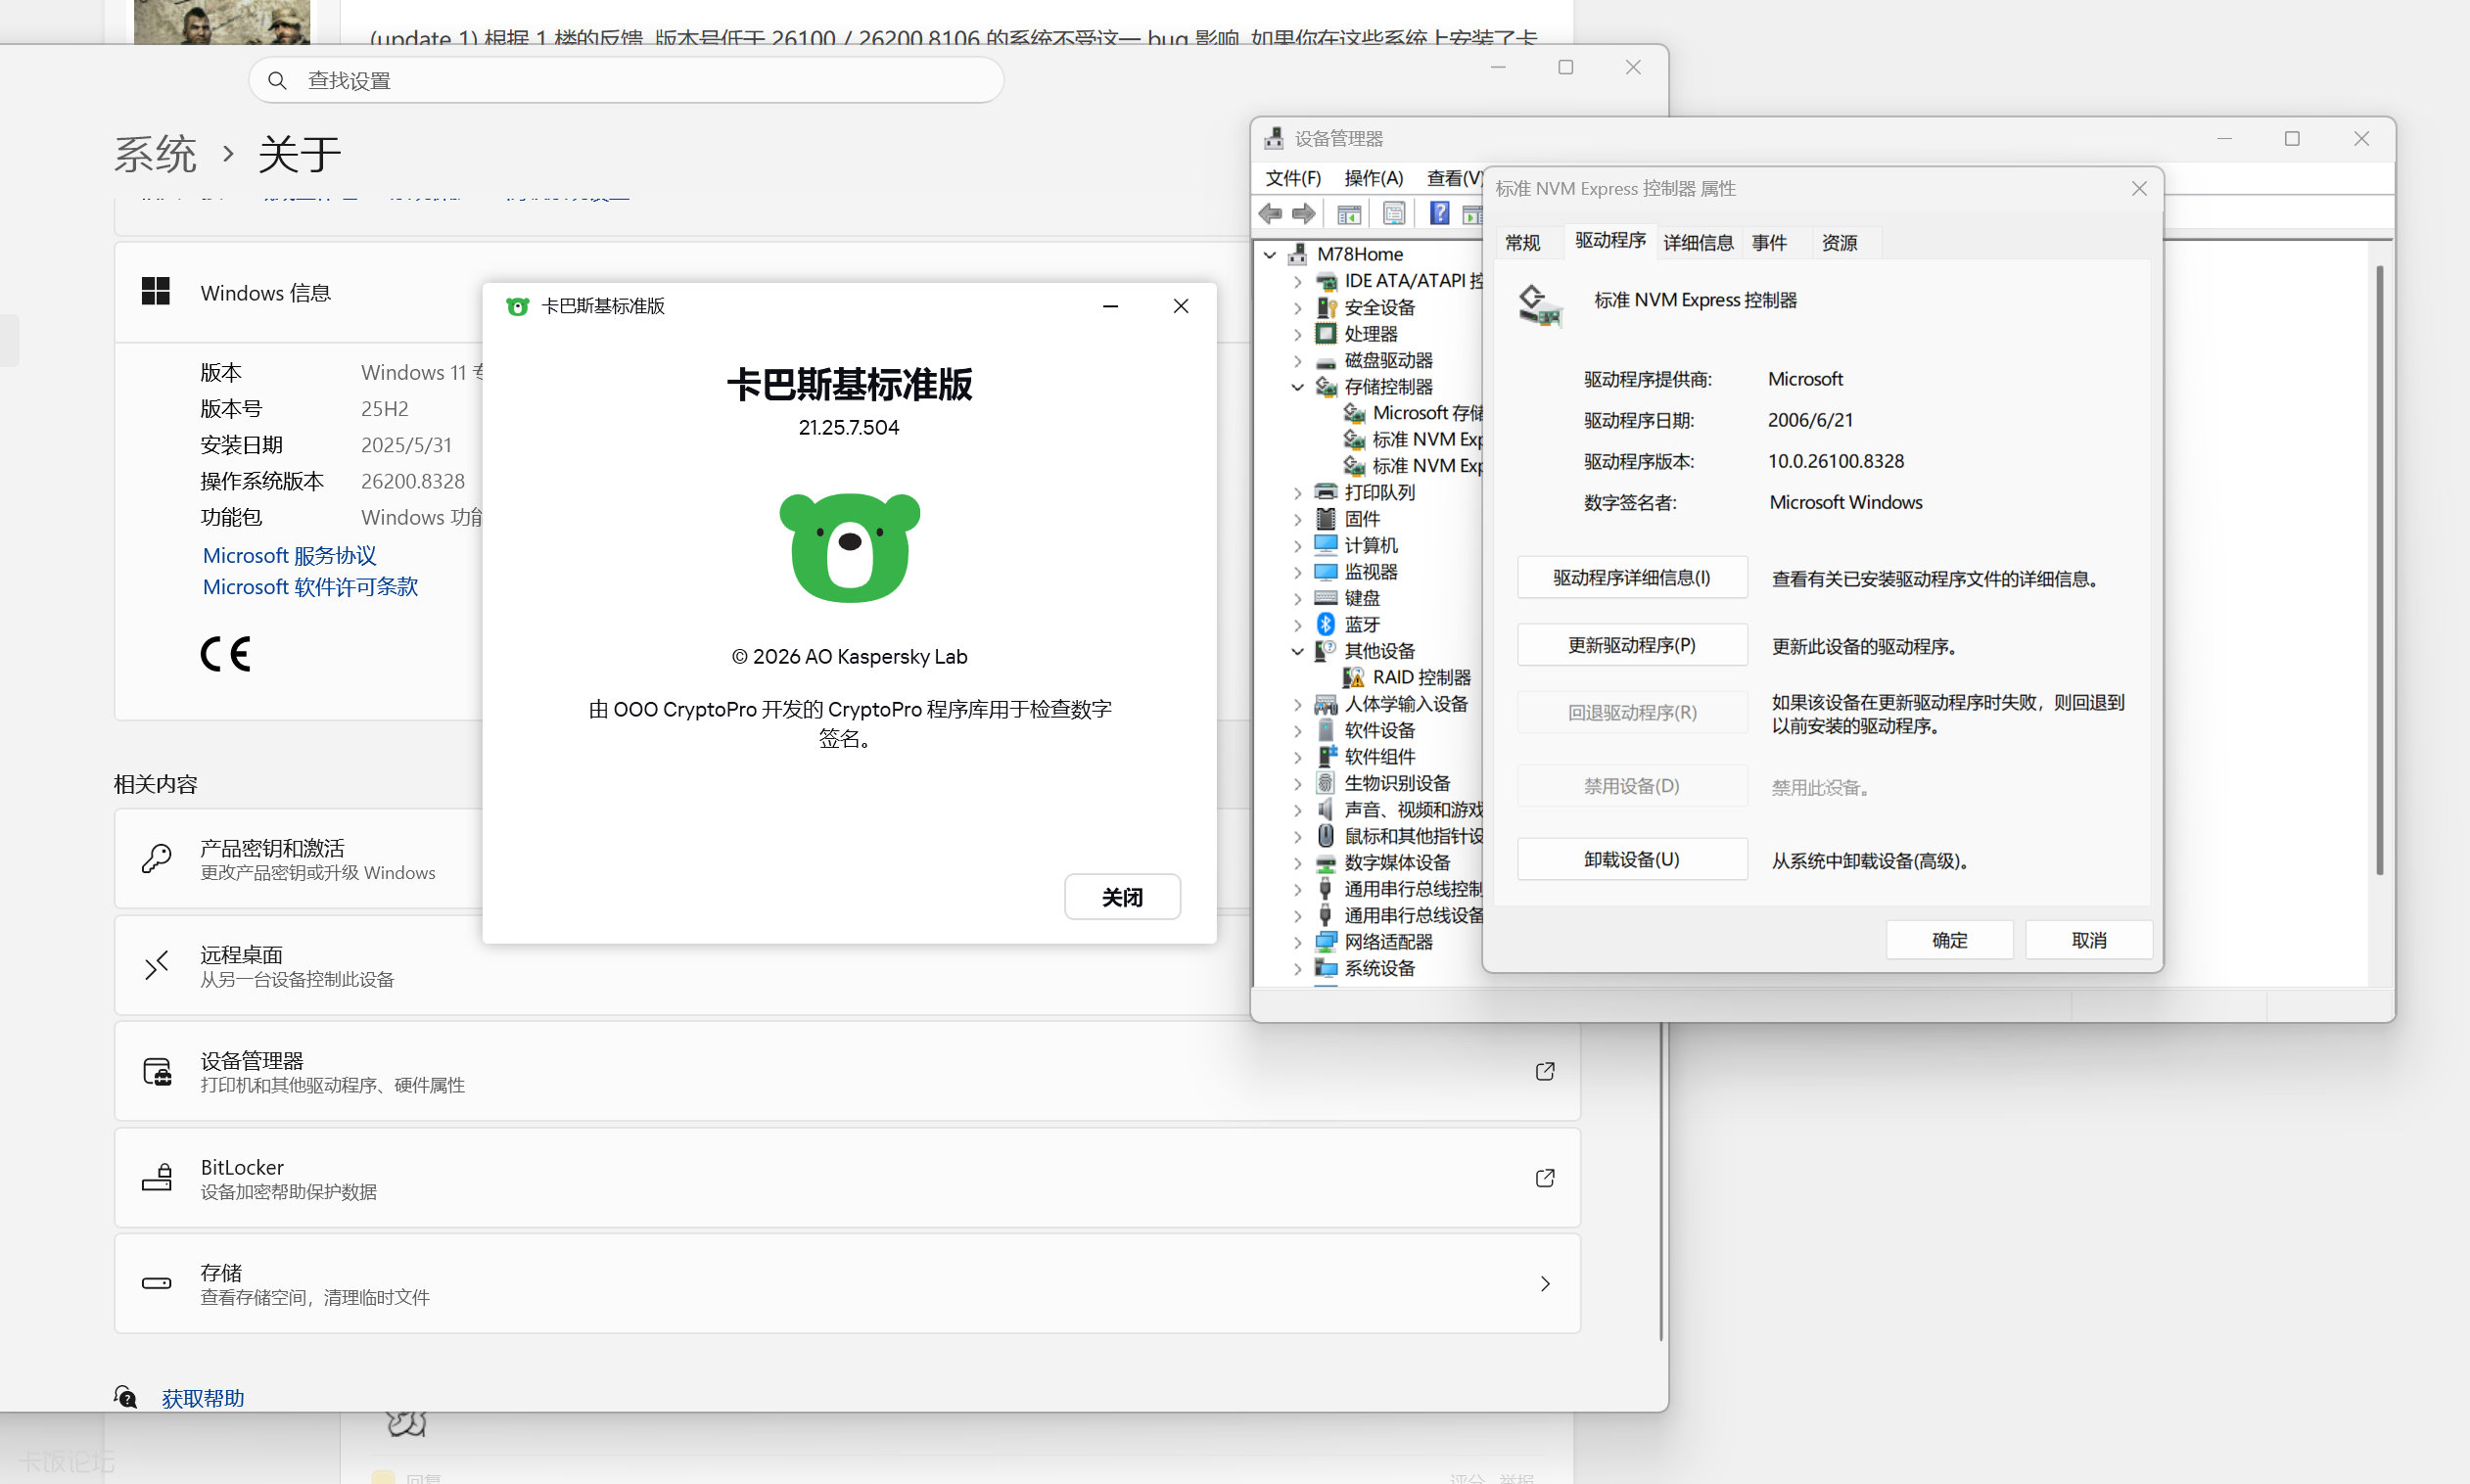The height and width of the screenshot is (1484, 2470).
Task: Click the 安全设备 key icon in tree
Action: click(1326, 307)
